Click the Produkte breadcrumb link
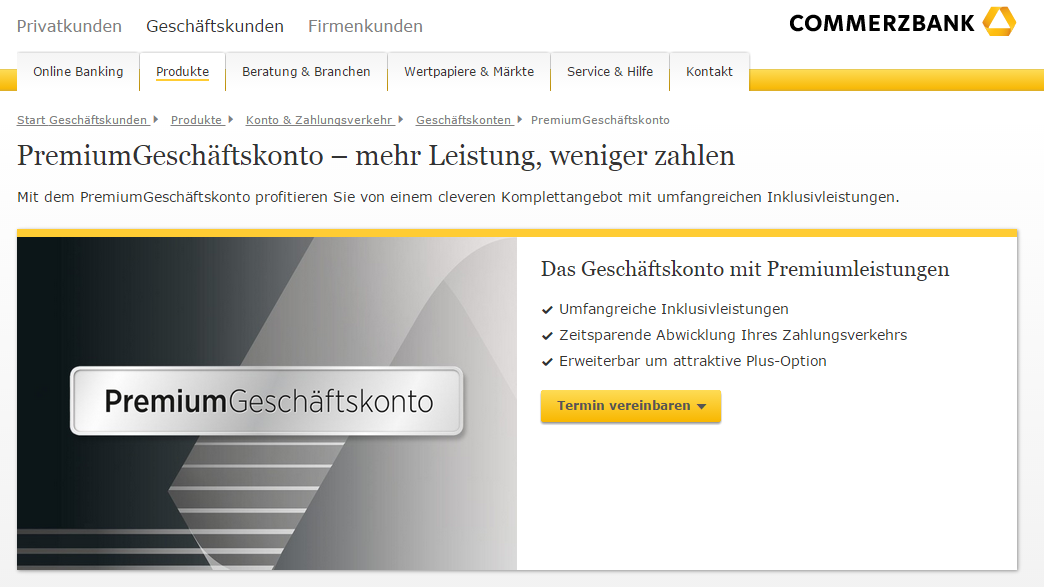This screenshot has height=587, width=1044. [x=196, y=120]
